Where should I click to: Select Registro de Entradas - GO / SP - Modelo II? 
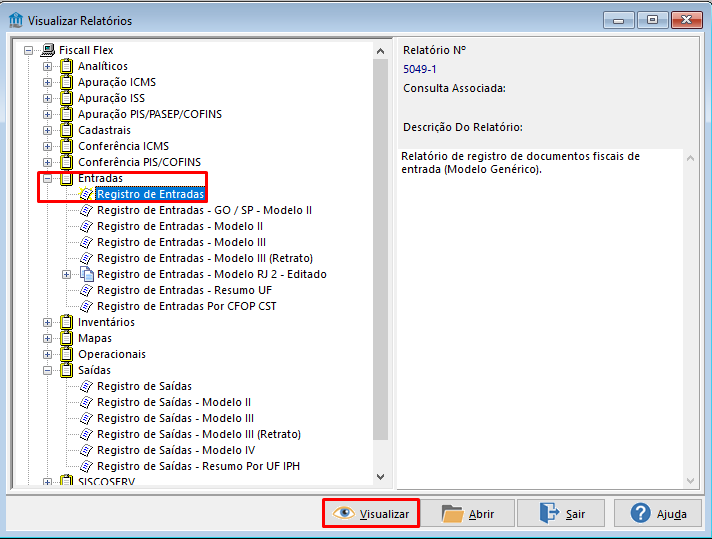[204, 210]
